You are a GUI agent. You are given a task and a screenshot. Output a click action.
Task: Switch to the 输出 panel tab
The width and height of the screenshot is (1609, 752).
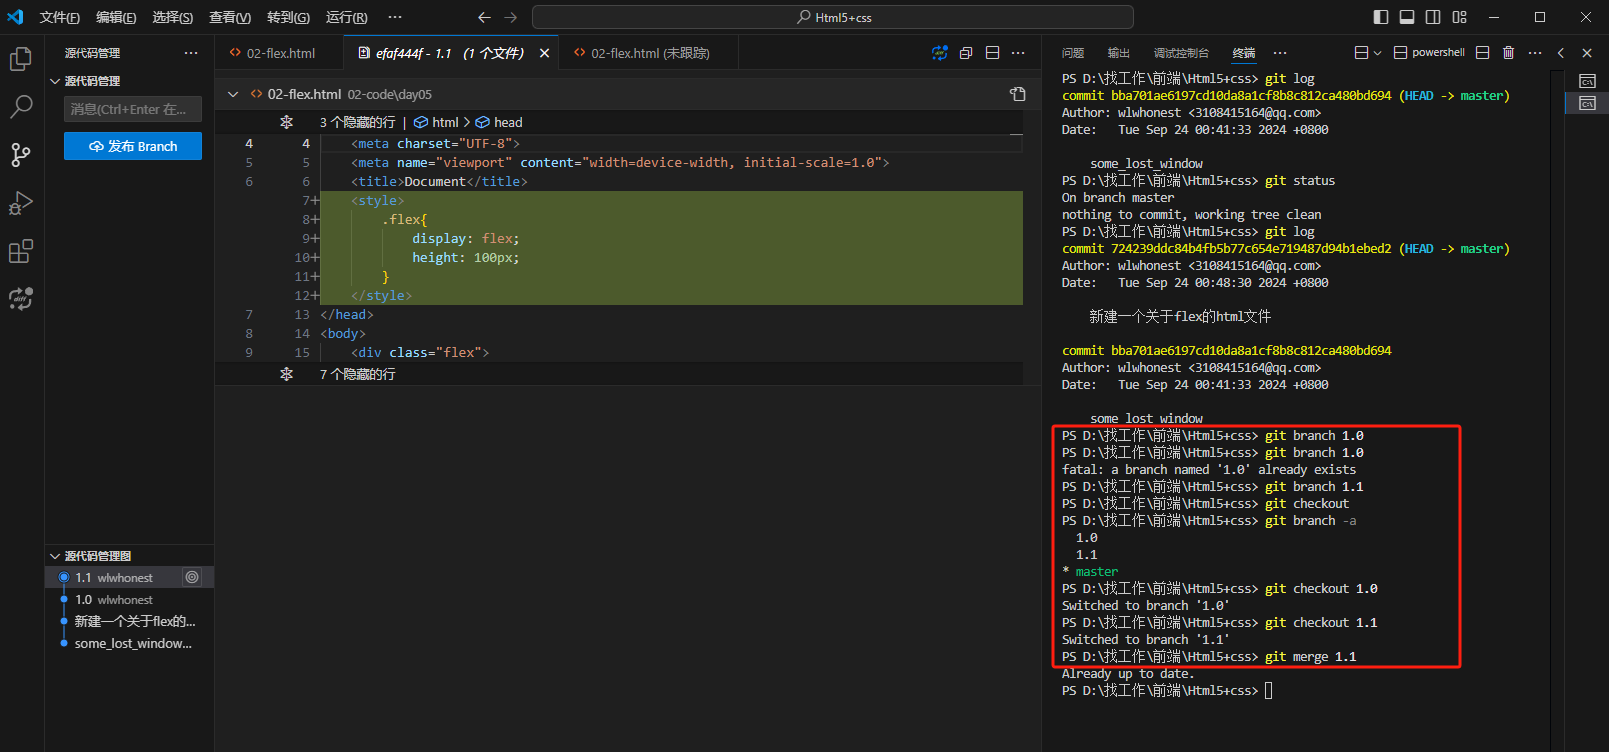(1119, 53)
